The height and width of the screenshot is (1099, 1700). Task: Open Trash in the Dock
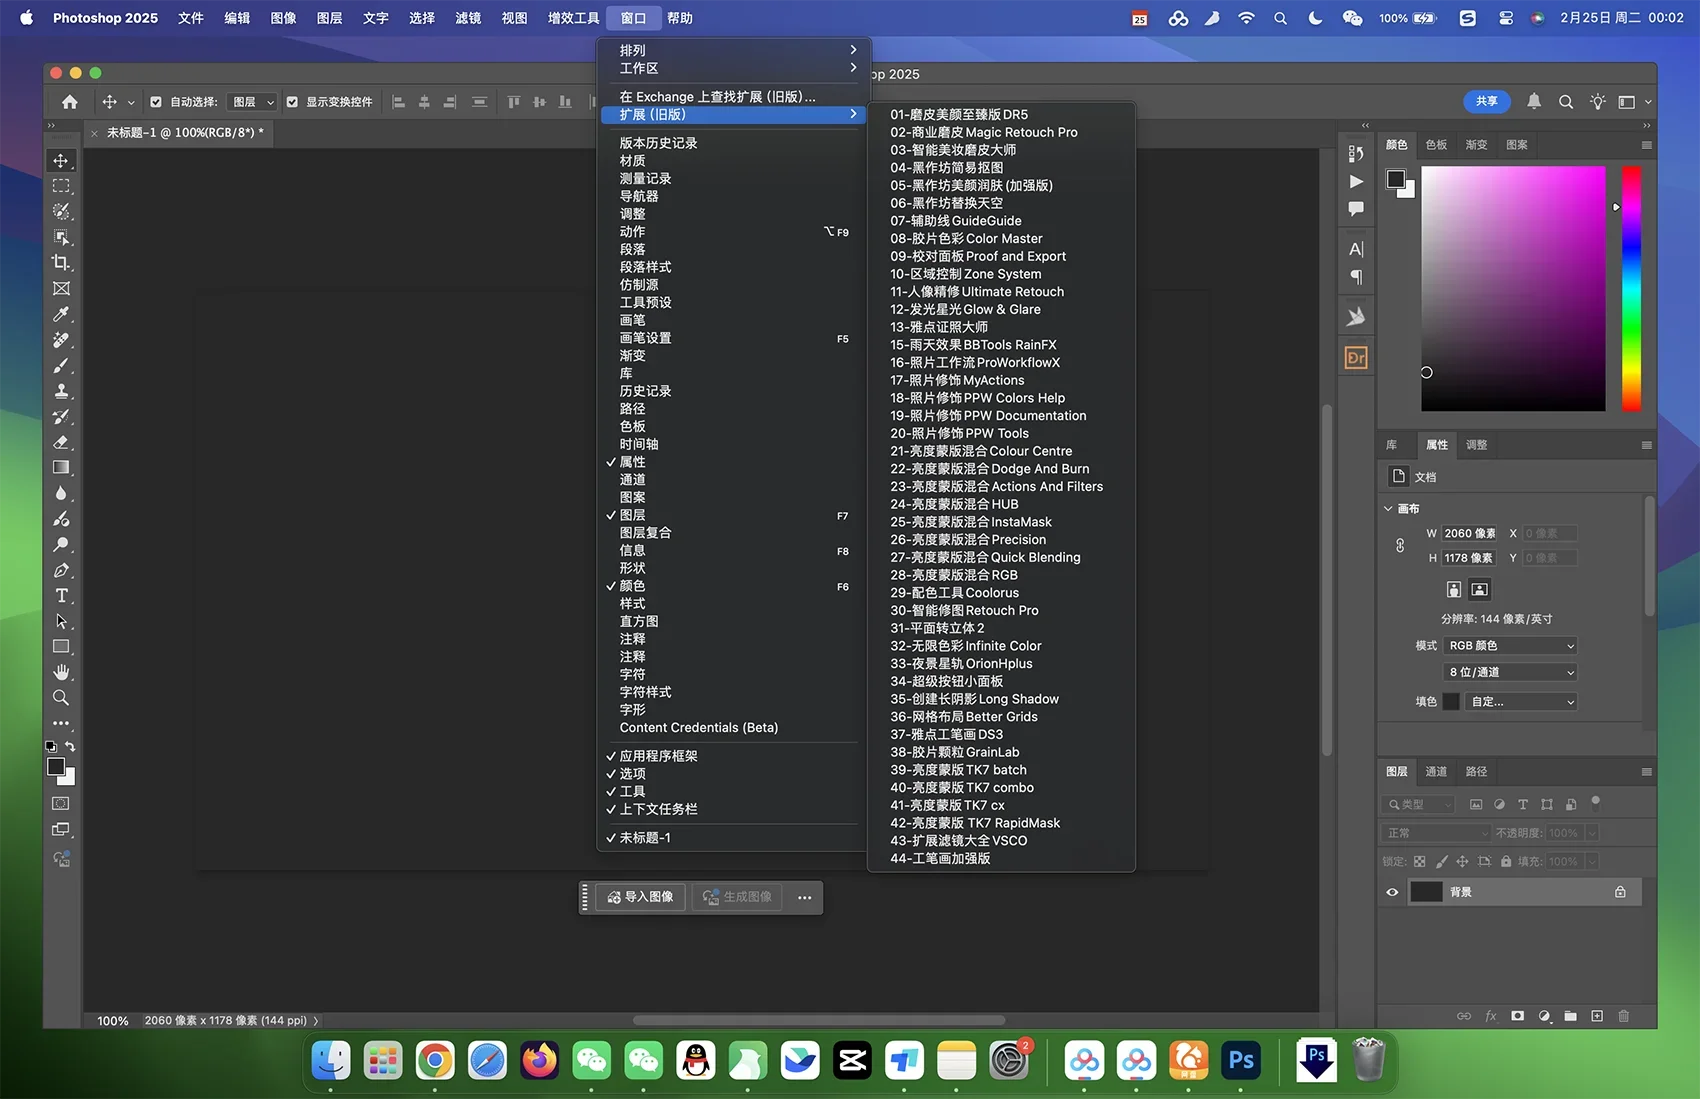point(1369,1061)
